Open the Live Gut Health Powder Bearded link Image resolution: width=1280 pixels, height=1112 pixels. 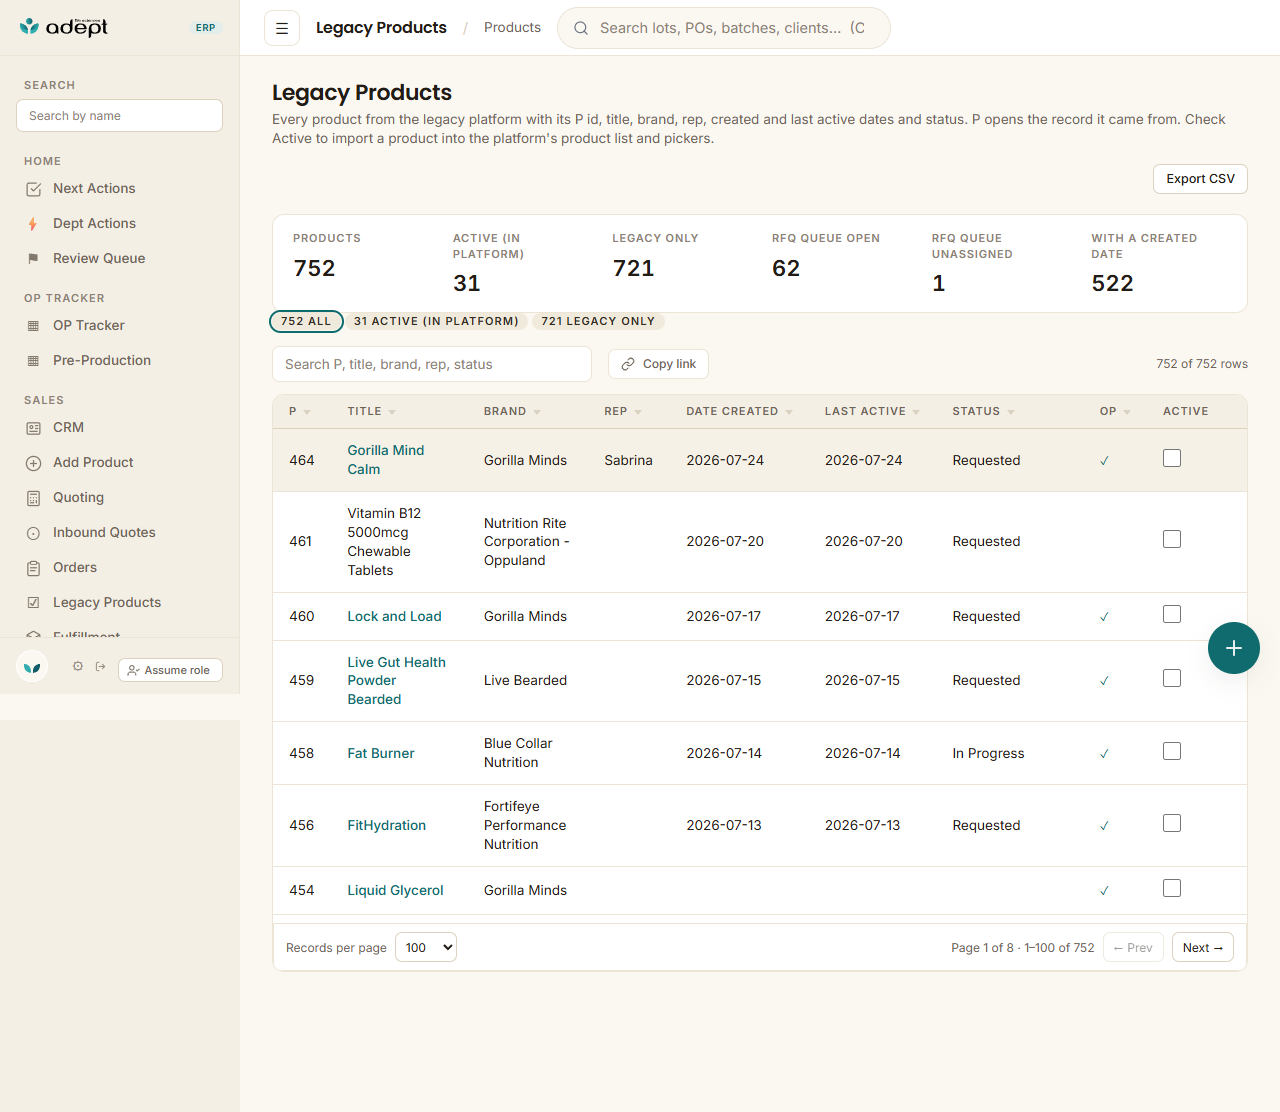tap(396, 681)
